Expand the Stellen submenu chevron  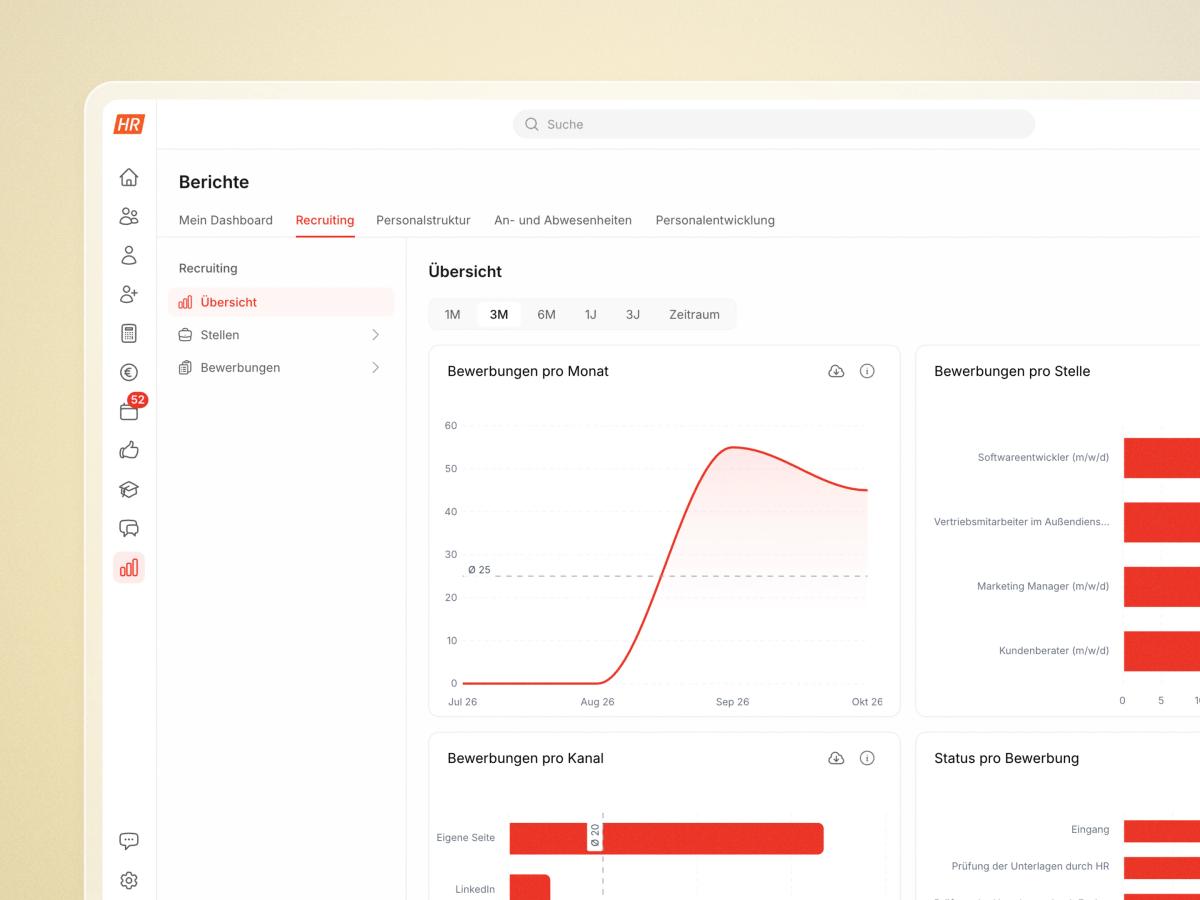(376, 335)
